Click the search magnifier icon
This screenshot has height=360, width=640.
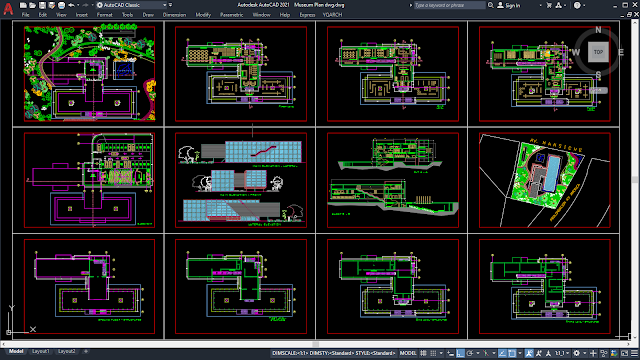tap(491, 5)
